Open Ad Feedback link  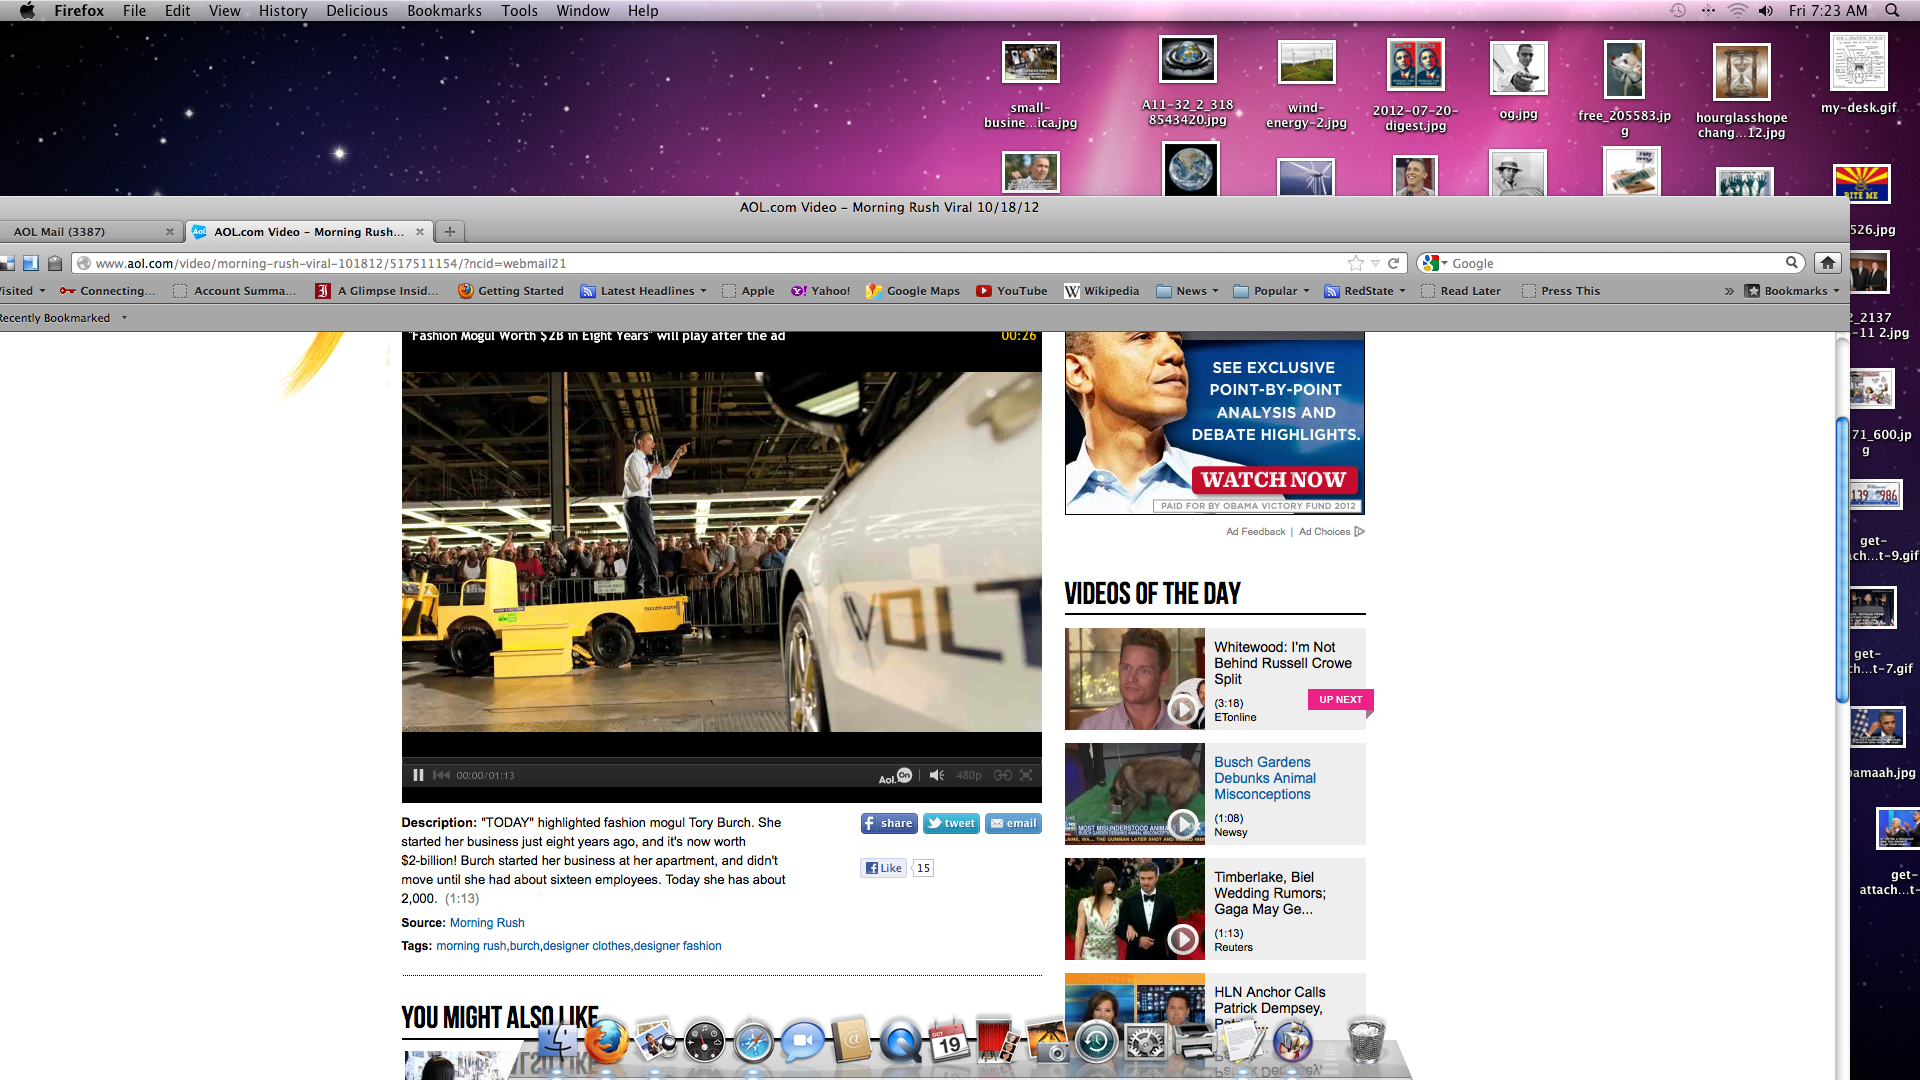point(1255,532)
